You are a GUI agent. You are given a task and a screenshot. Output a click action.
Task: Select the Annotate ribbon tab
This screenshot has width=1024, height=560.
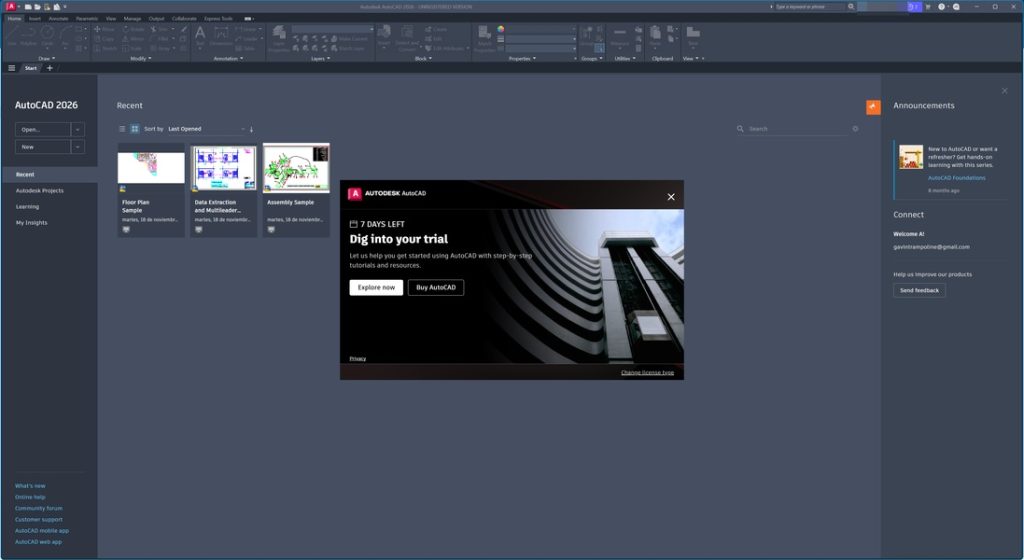pos(58,18)
